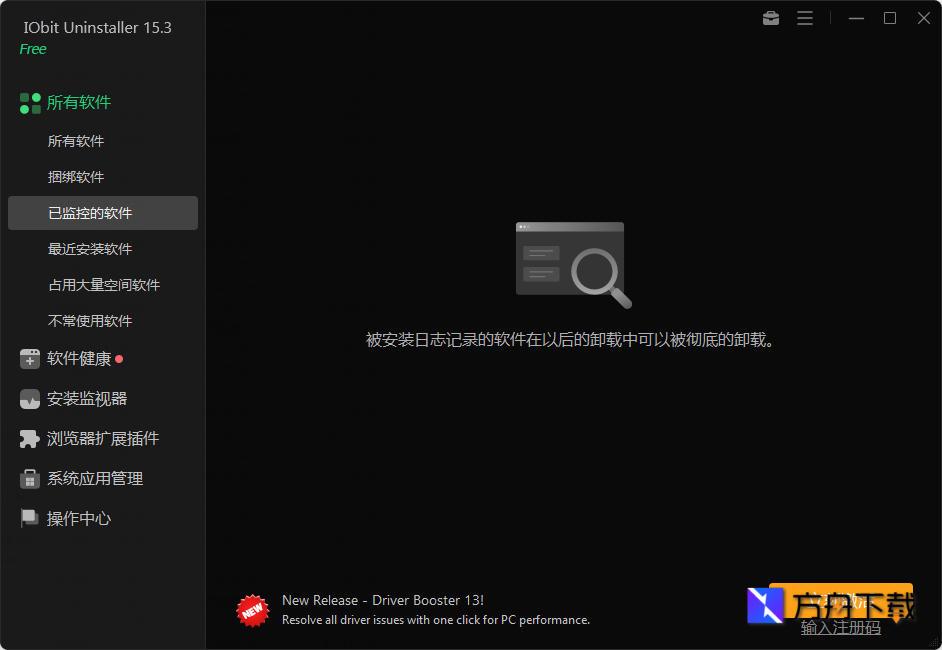Open the 软件健康 panel from the sidebar
This screenshot has width=942, height=650.
75,358
